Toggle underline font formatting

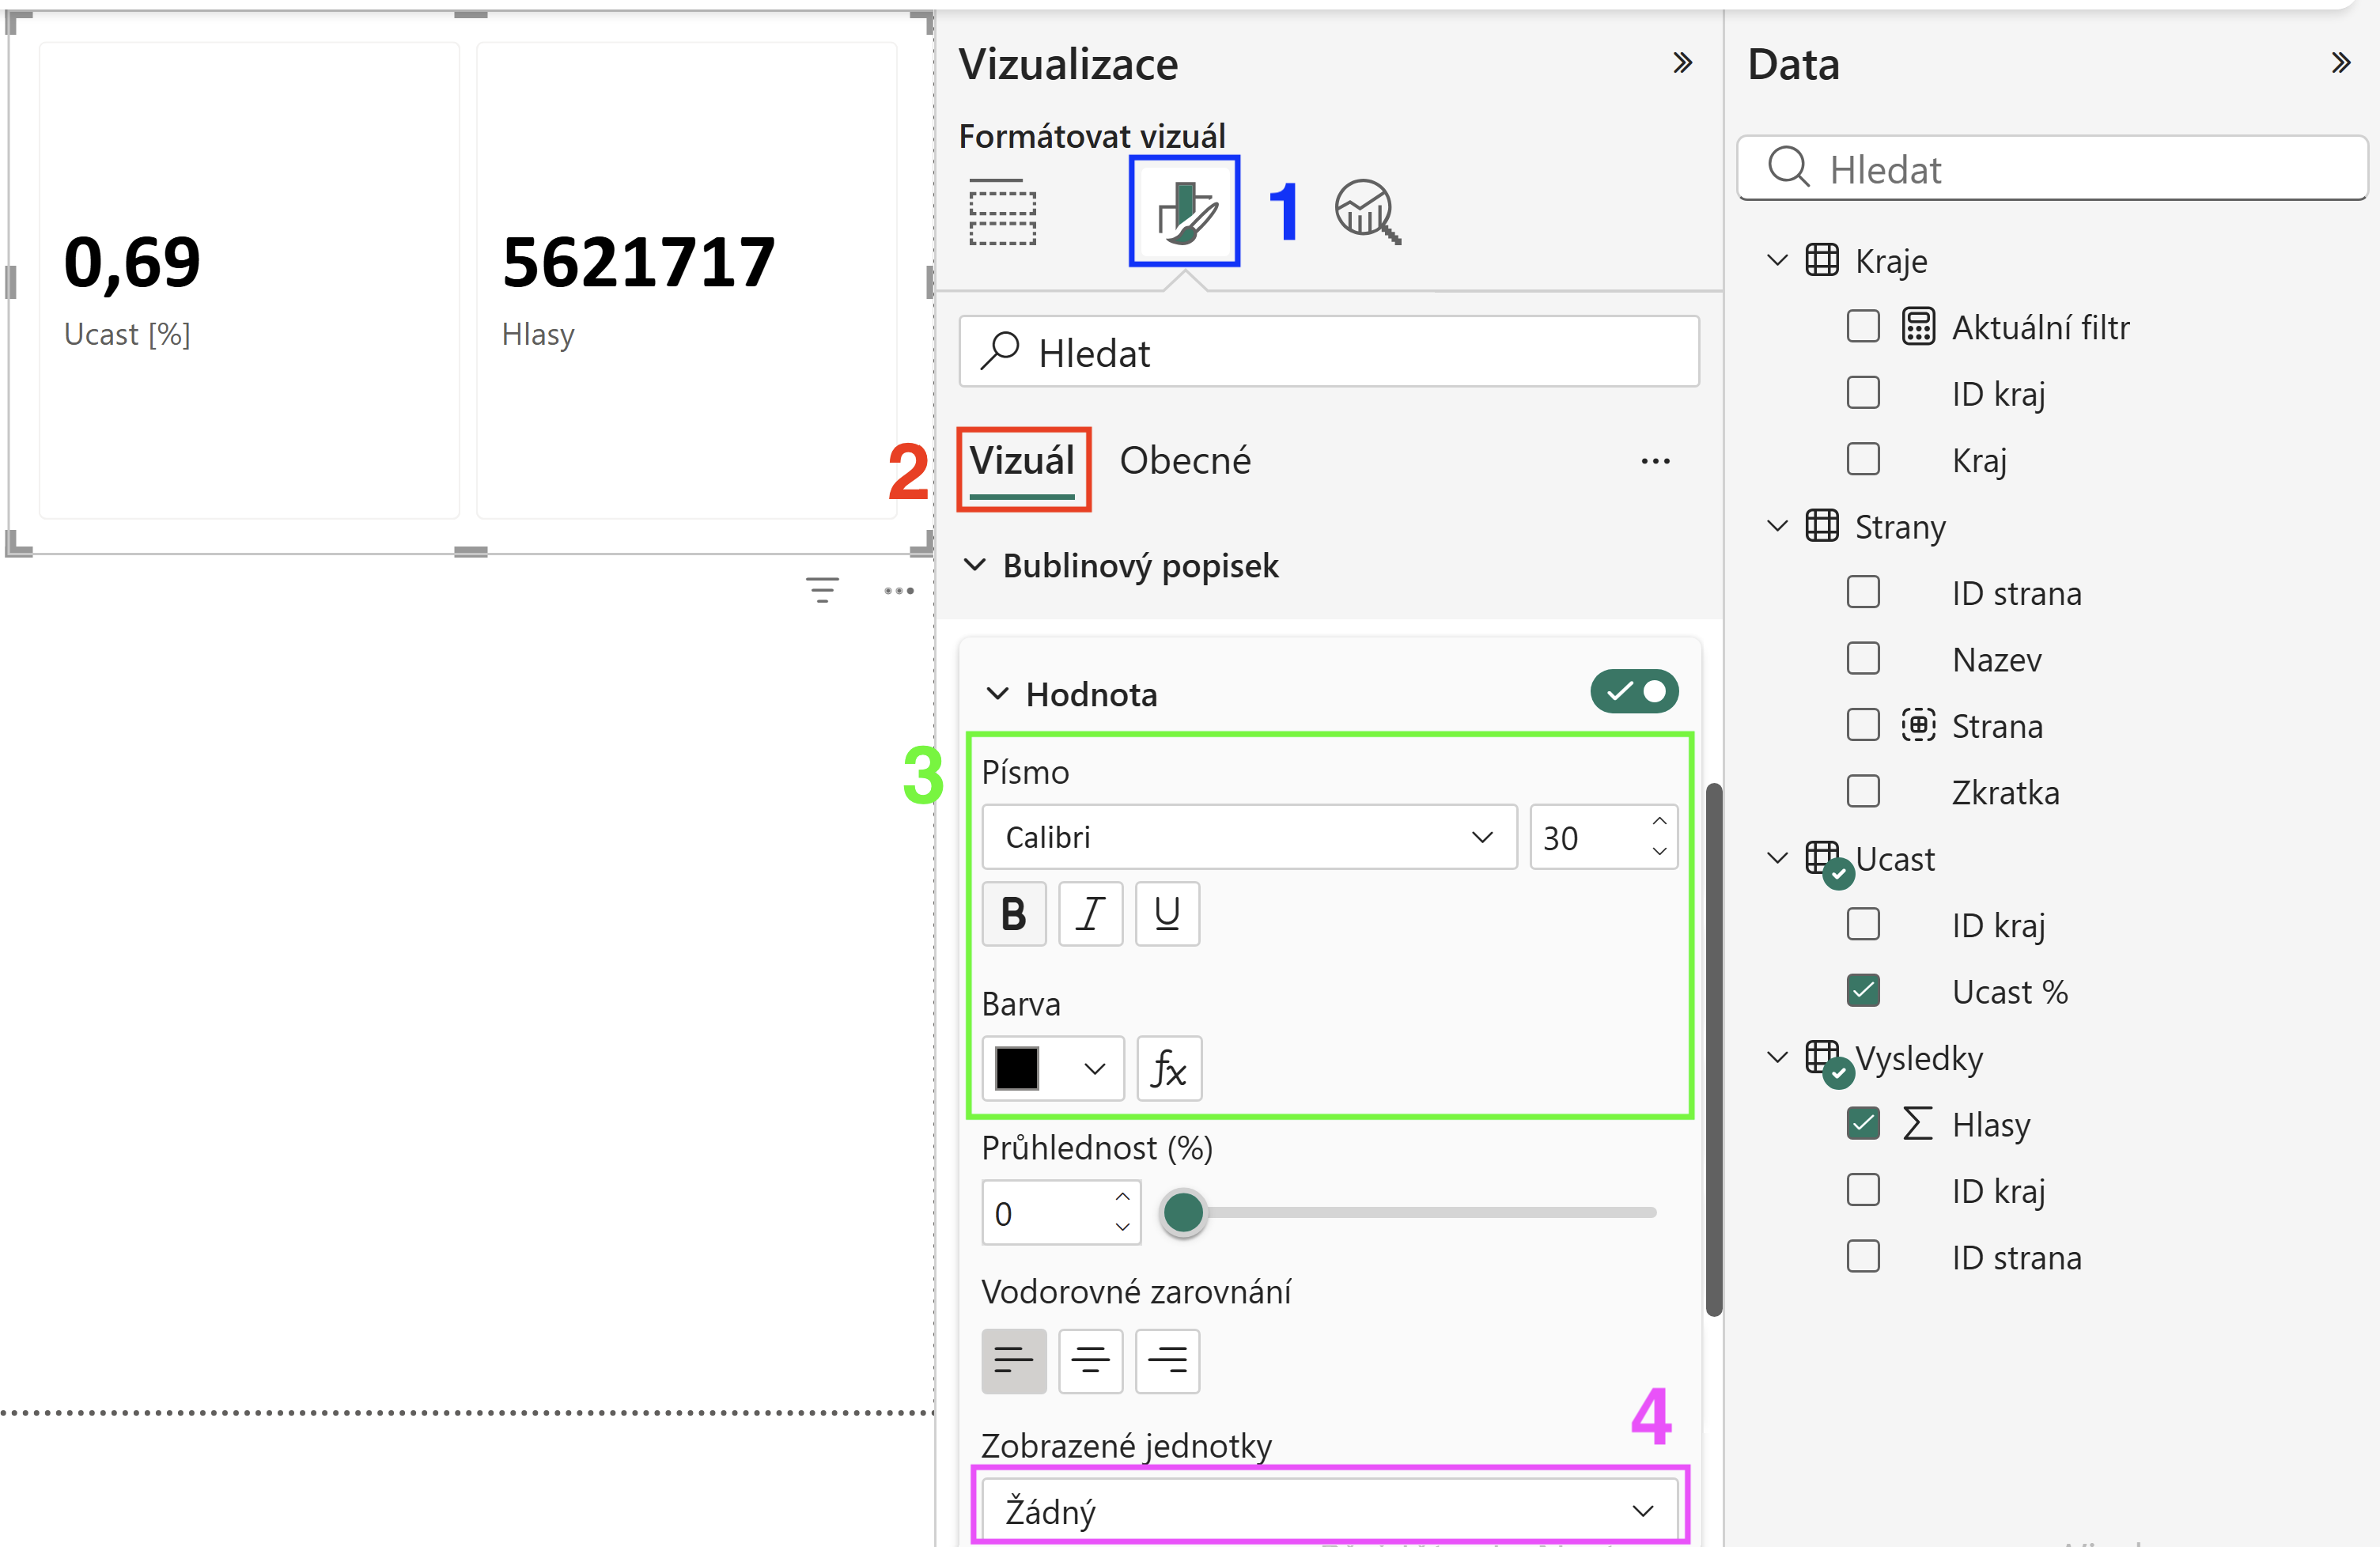pyautogui.click(x=1168, y=914)
